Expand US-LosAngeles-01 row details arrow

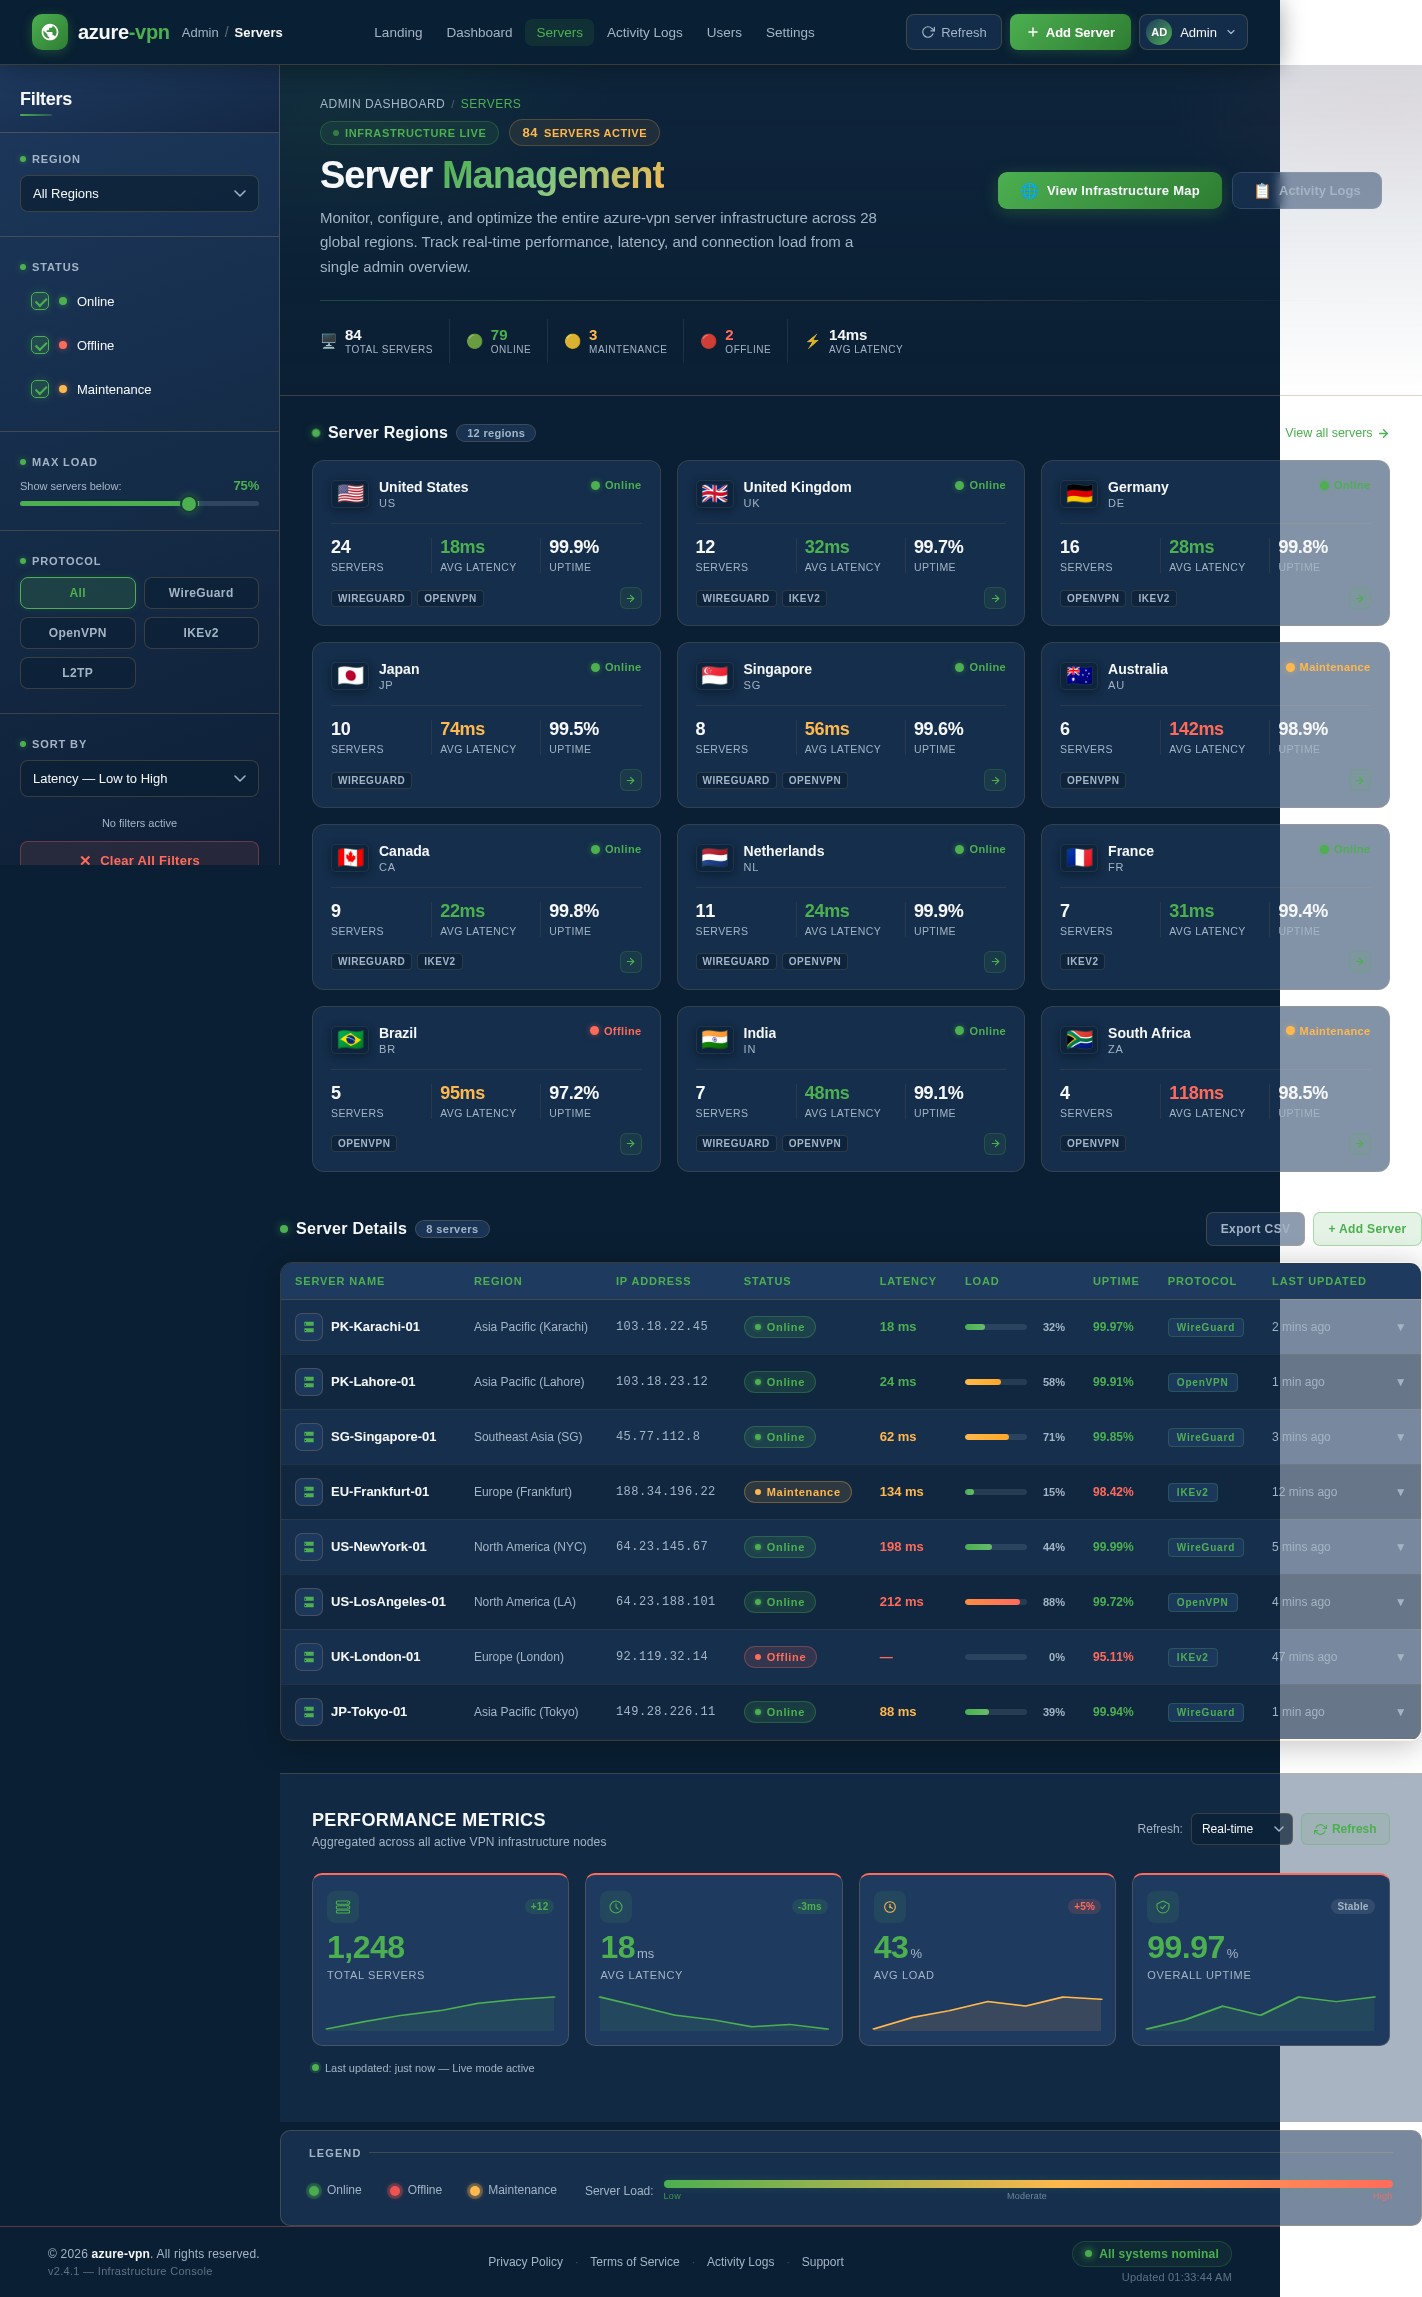click(x=1400, y=1602)
